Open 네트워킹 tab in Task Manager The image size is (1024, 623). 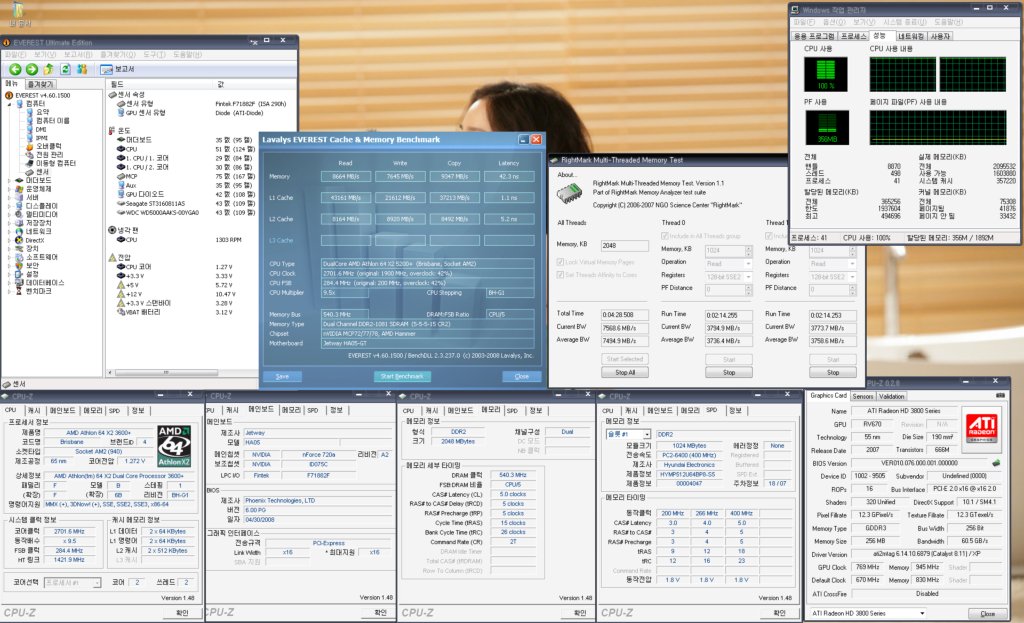point(910,36)
